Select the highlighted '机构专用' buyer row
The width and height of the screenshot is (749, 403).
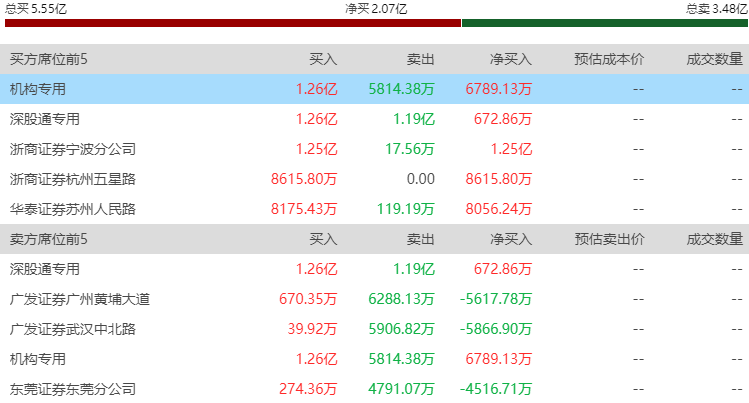[374, 89]
